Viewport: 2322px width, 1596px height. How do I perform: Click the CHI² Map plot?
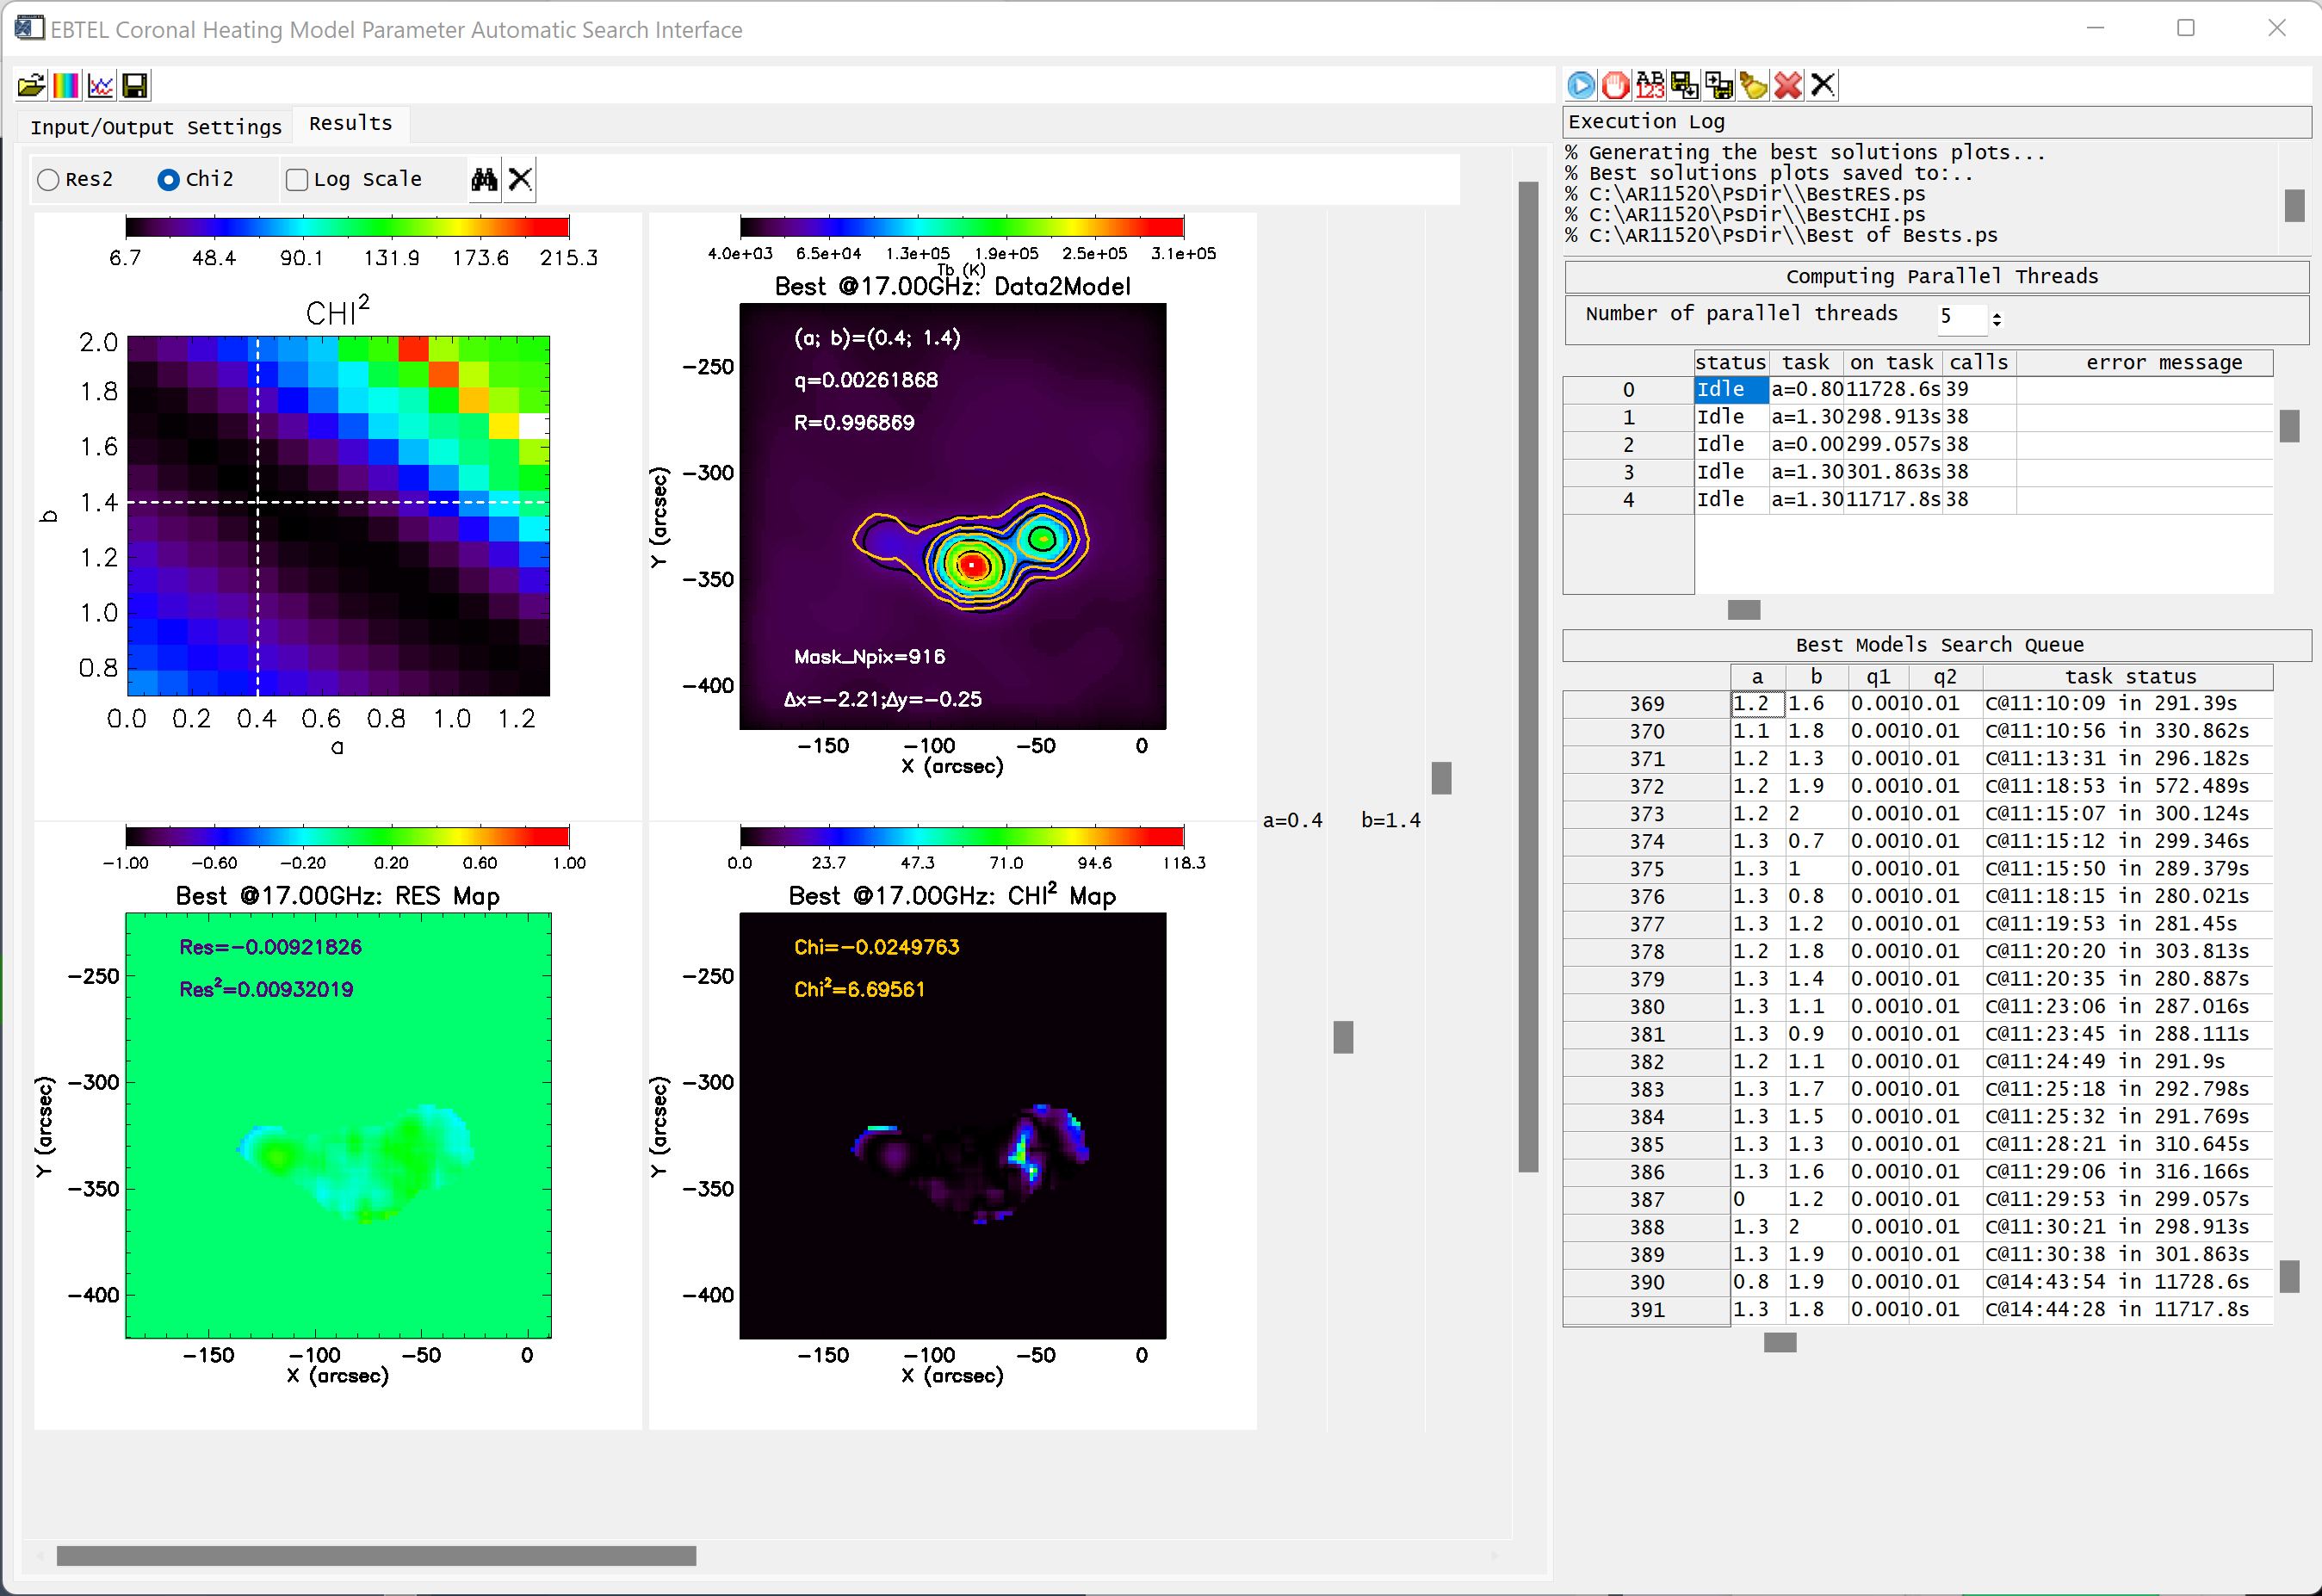coord(953,1125)
